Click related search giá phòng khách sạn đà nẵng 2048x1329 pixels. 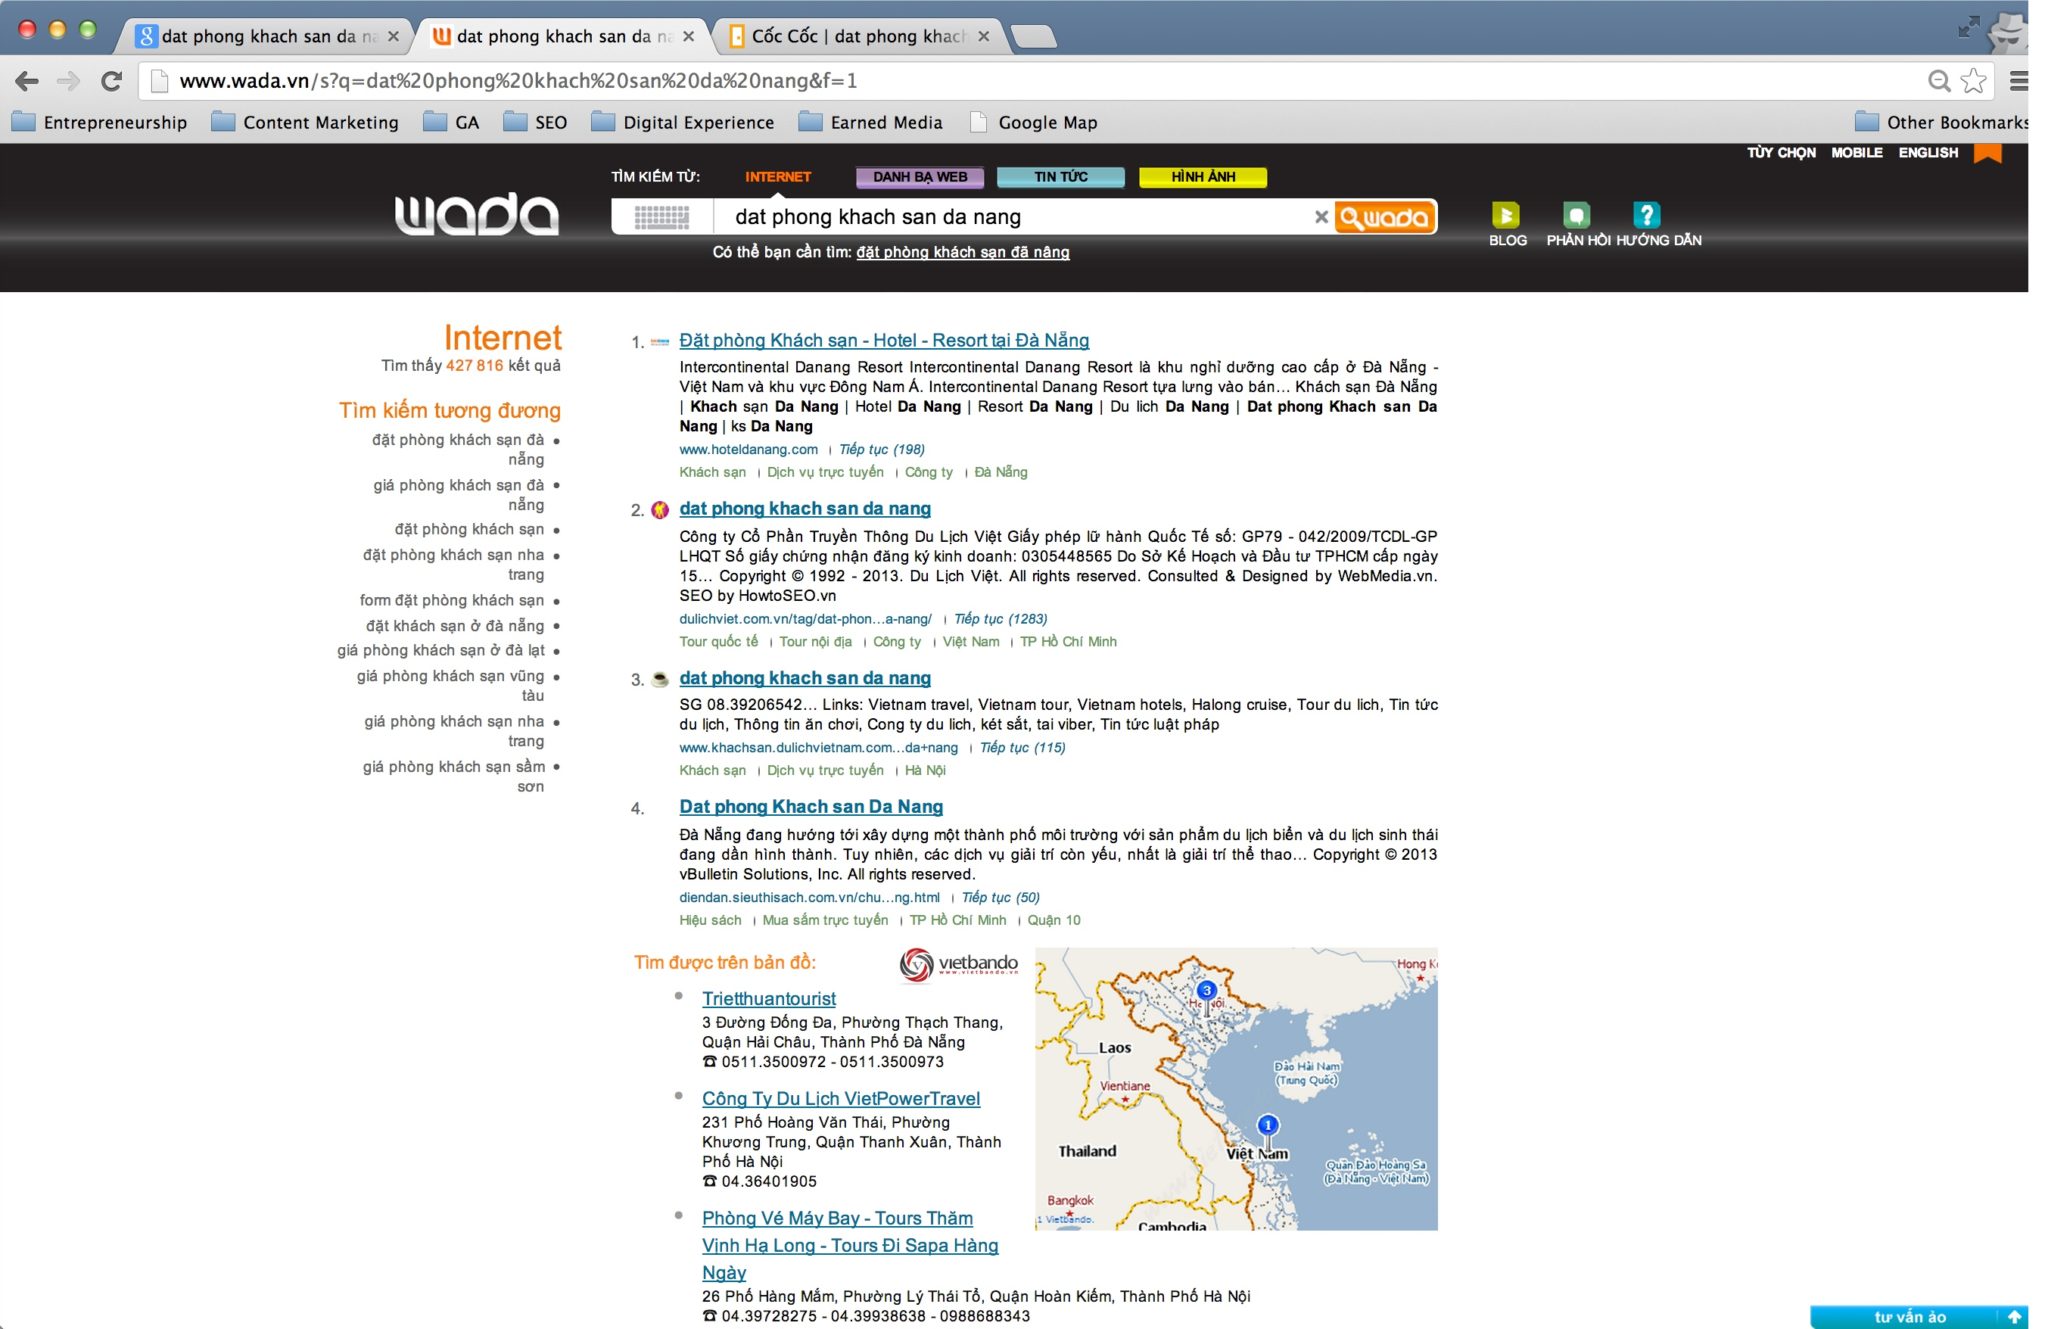(x=459, y=495)
